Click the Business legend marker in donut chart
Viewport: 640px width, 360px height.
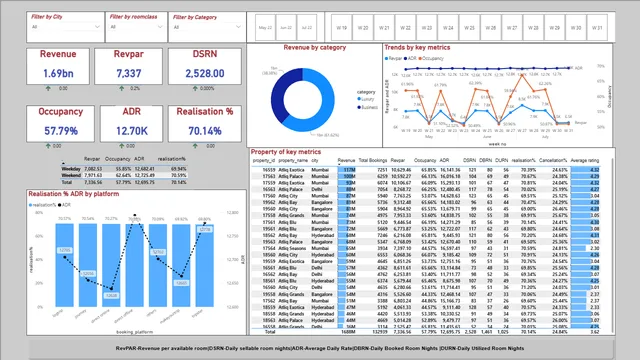[x=359, y=107]
